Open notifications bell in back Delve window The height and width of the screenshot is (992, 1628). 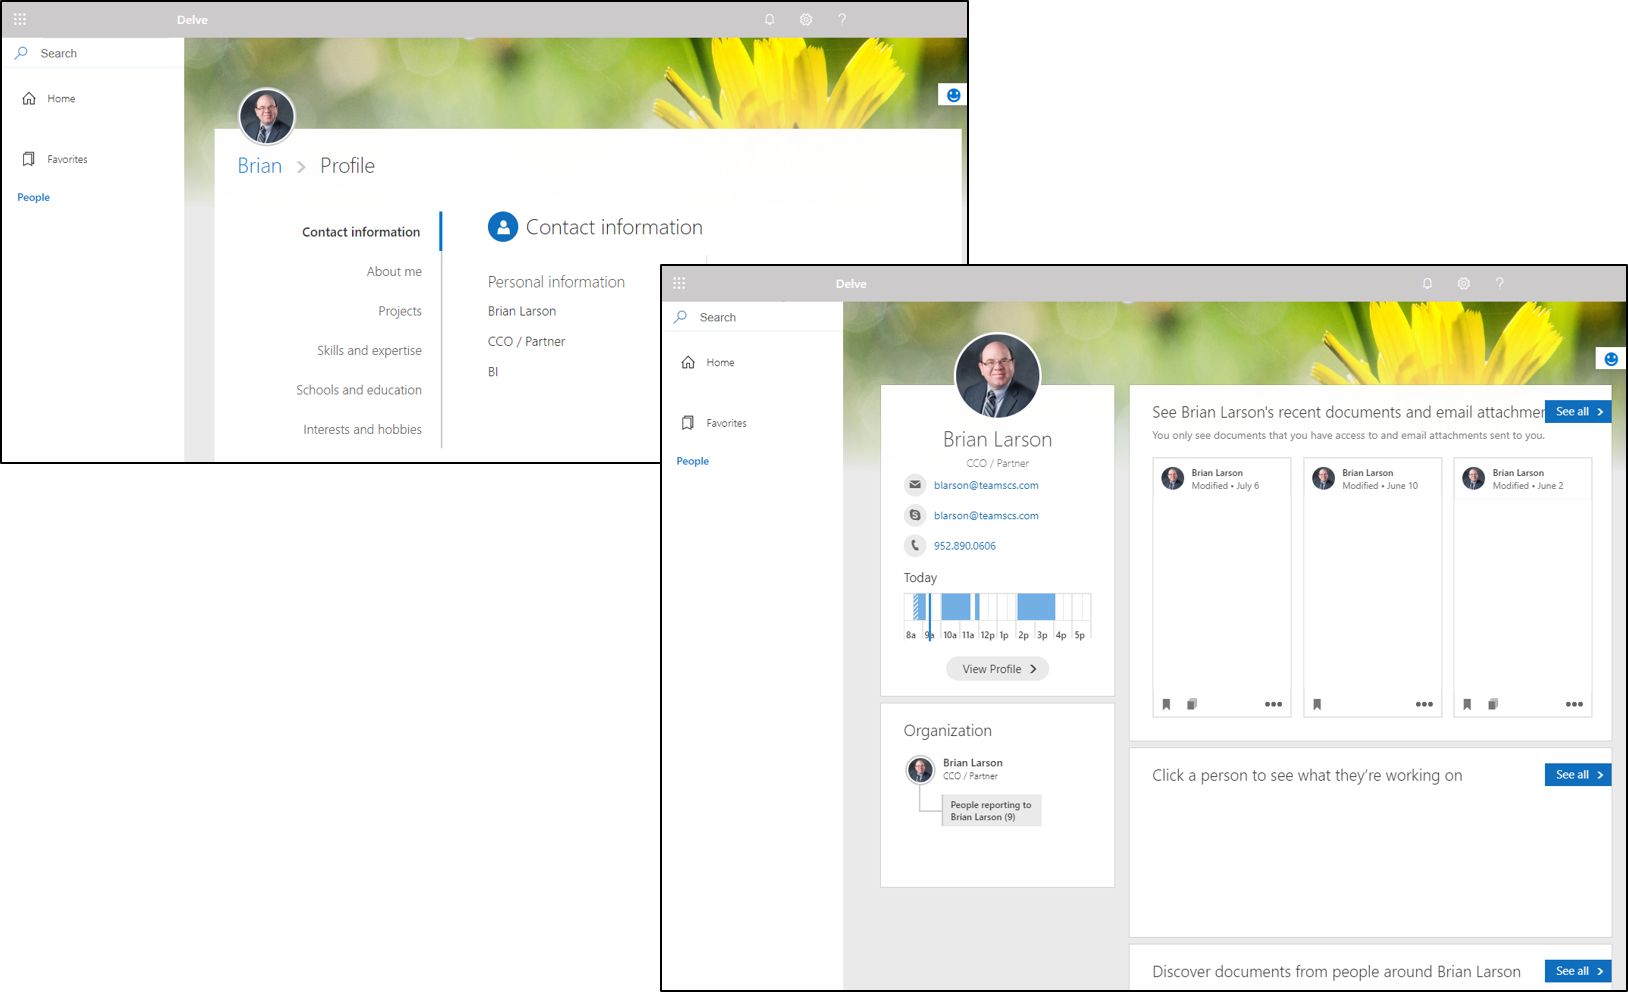click(769, 19)
